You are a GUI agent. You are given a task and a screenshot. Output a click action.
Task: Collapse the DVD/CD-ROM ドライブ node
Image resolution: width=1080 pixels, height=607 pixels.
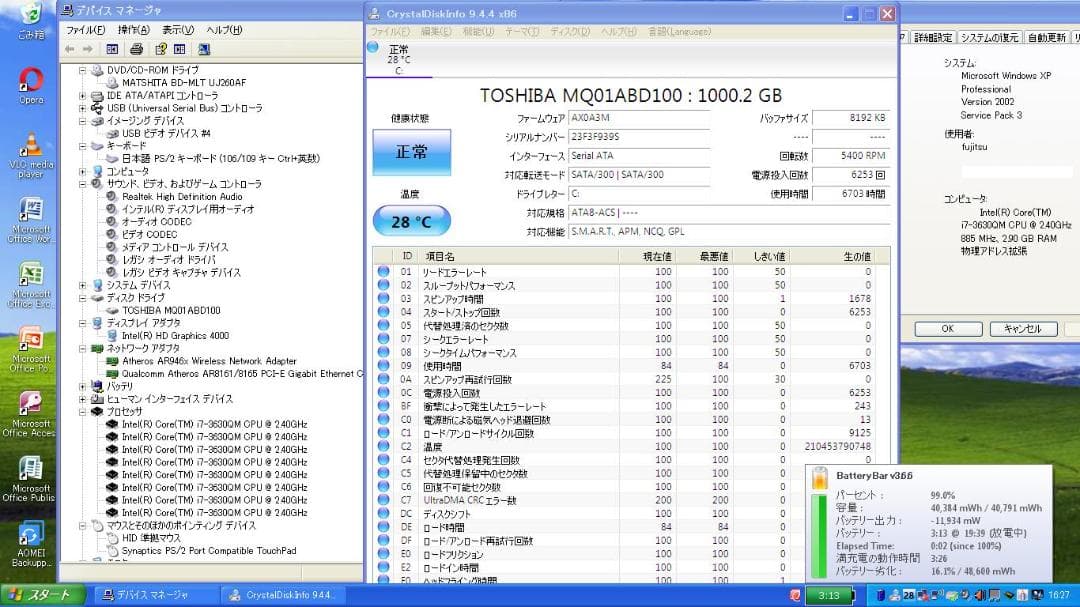pos(83,70)
